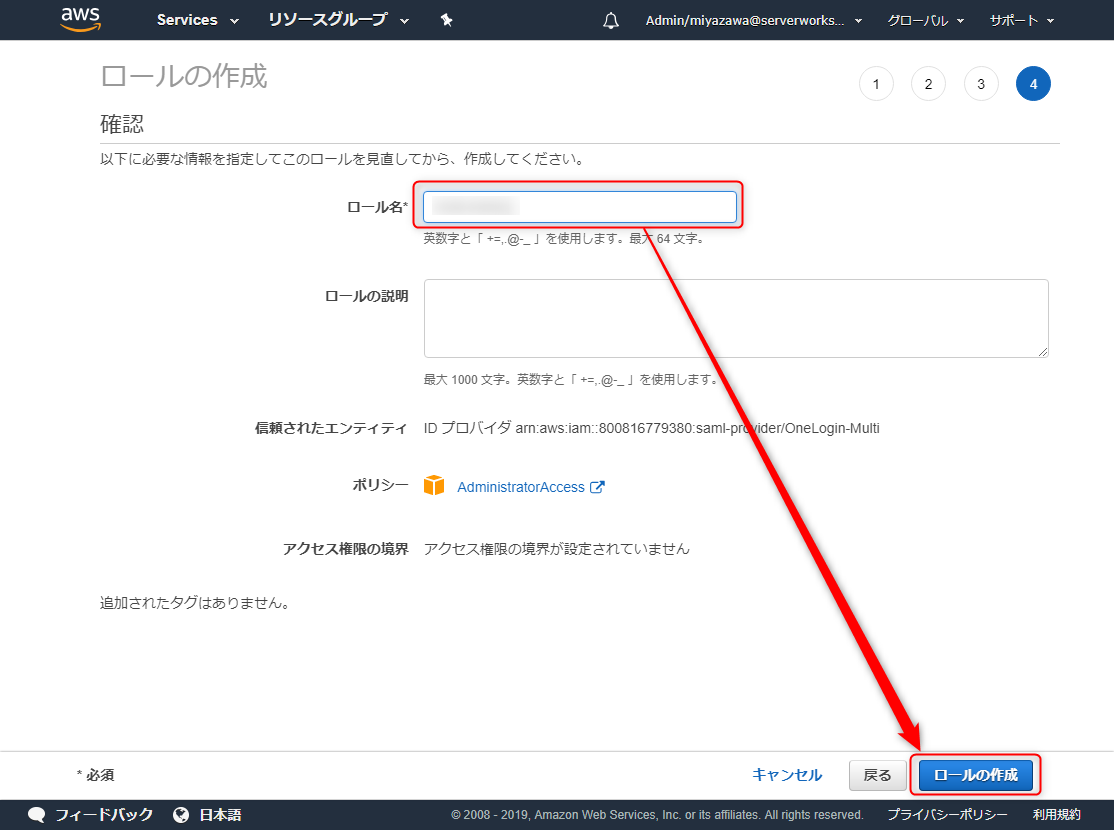Screen dimensions: 1114x830
Task: Open the notifications bell icon
Action: (610, 21)
